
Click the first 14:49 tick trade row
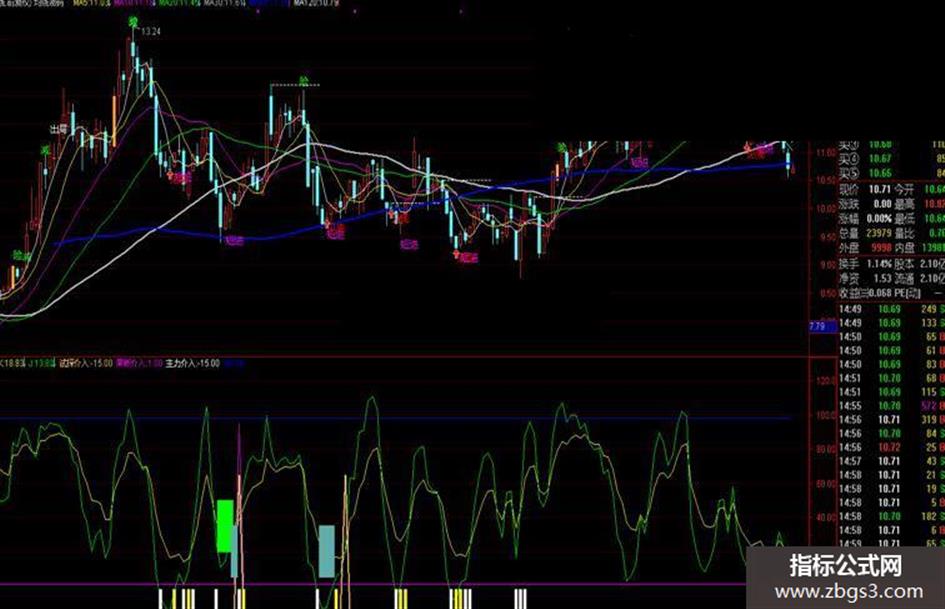[x=892, y=309]
